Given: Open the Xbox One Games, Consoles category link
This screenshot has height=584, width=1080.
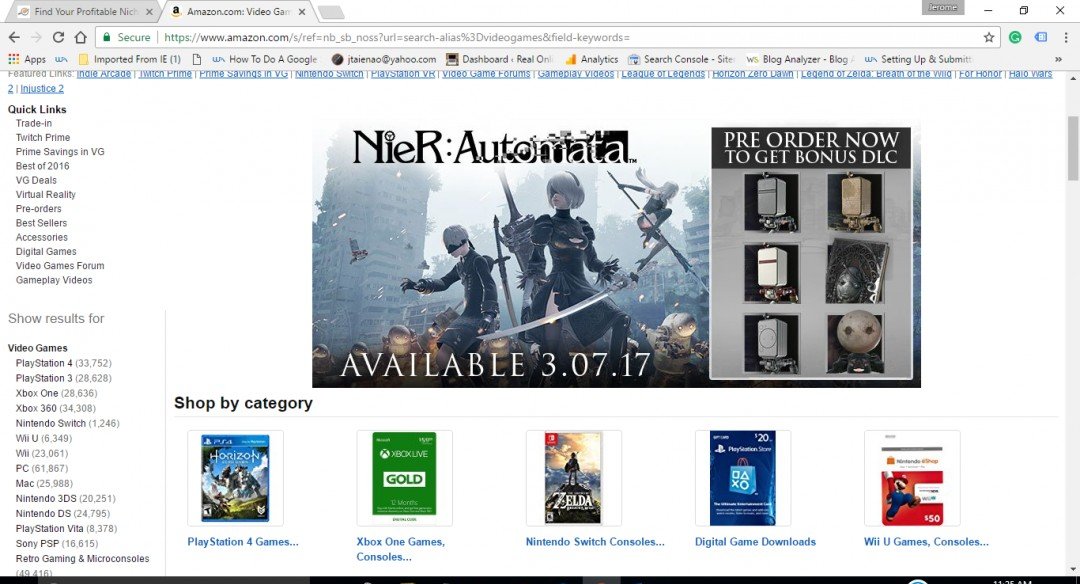Looking at the screenshot, I should click(x=401, y=550).
